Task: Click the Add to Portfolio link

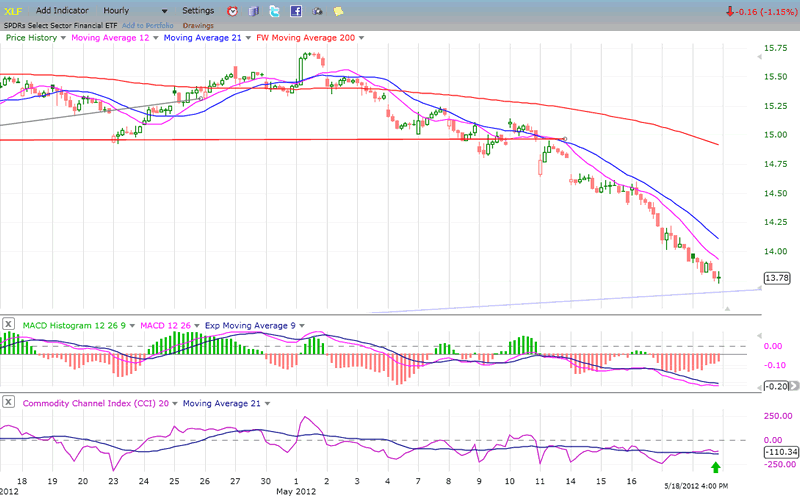Action: point(147,24)
